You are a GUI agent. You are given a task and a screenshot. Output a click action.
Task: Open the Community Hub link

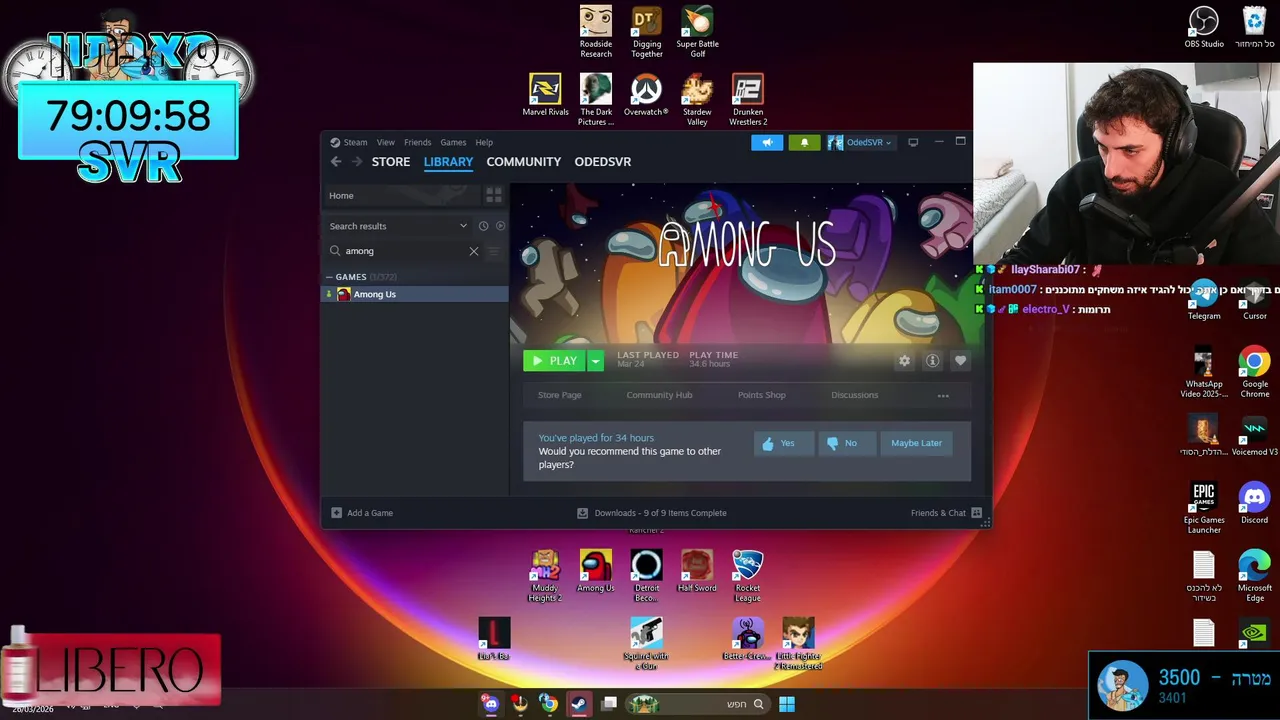[659, 395]
